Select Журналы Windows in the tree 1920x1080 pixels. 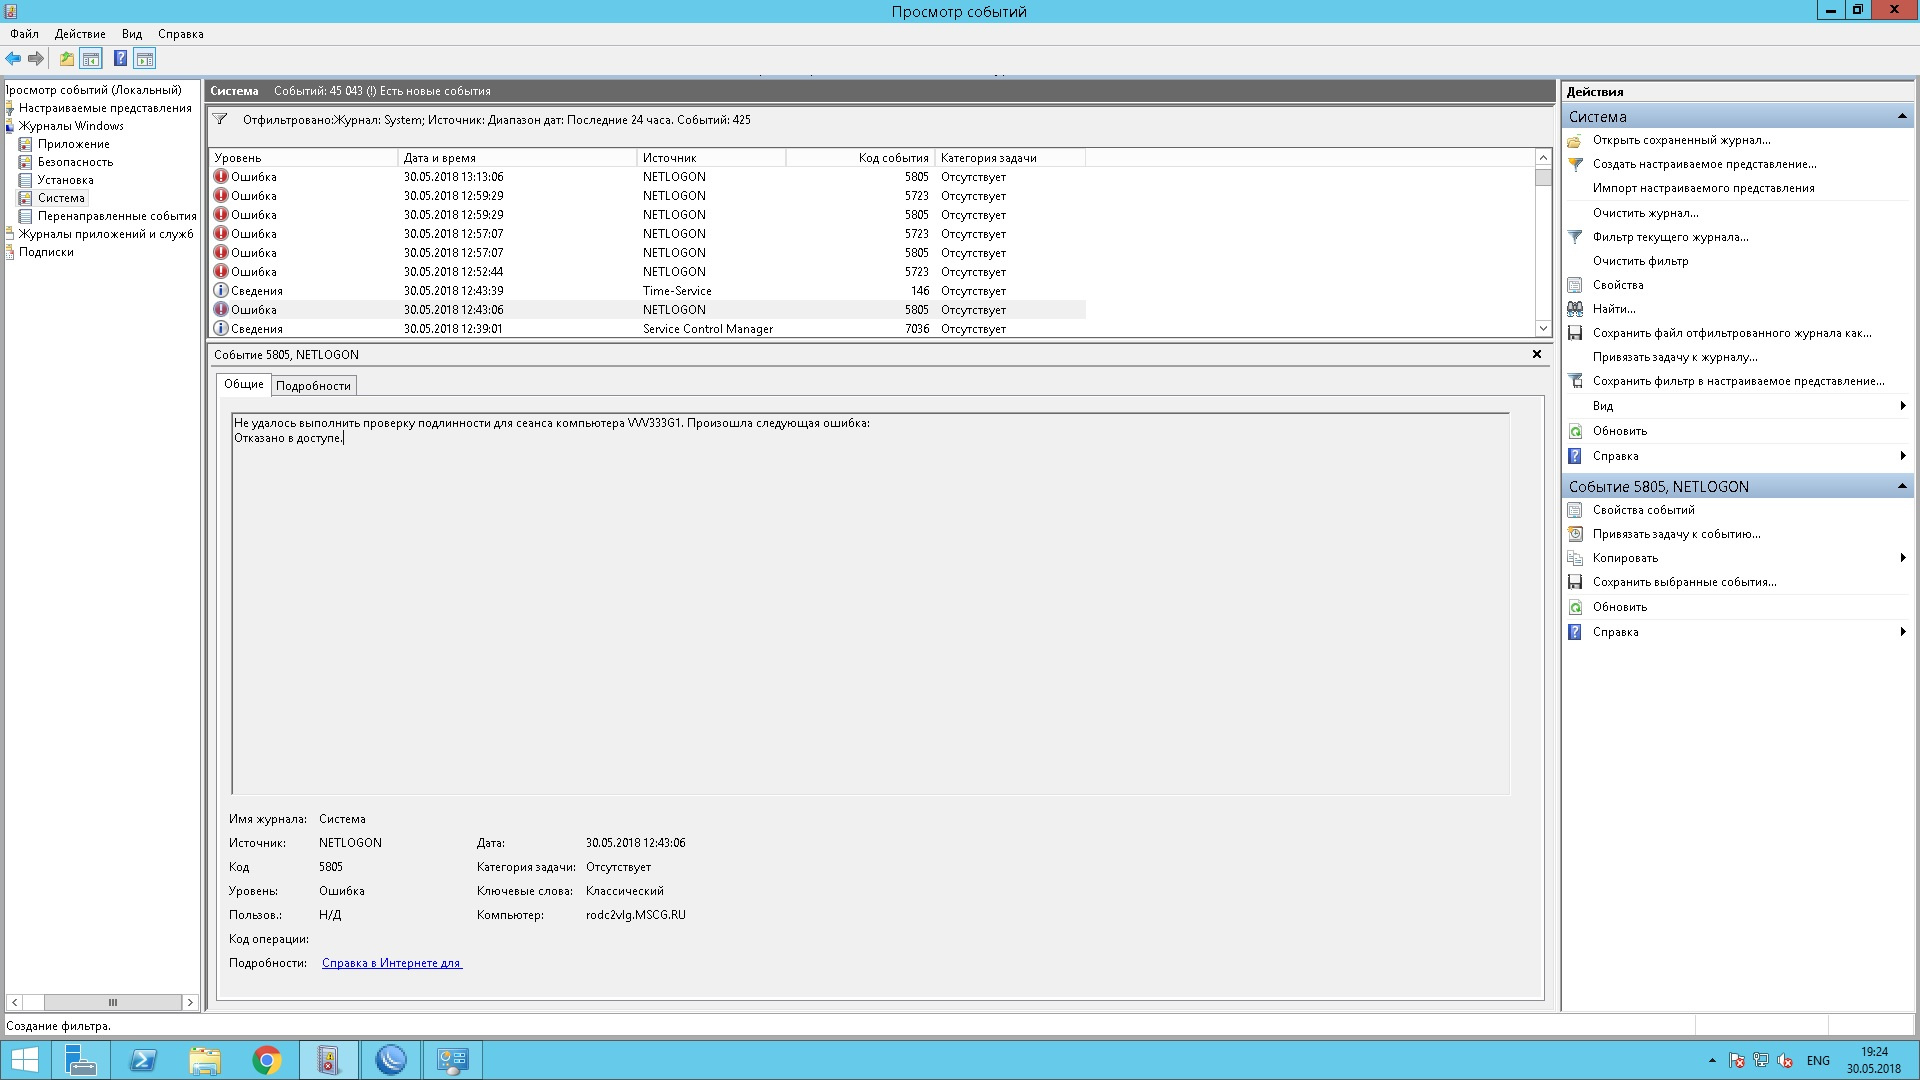(x=71, y=126)
